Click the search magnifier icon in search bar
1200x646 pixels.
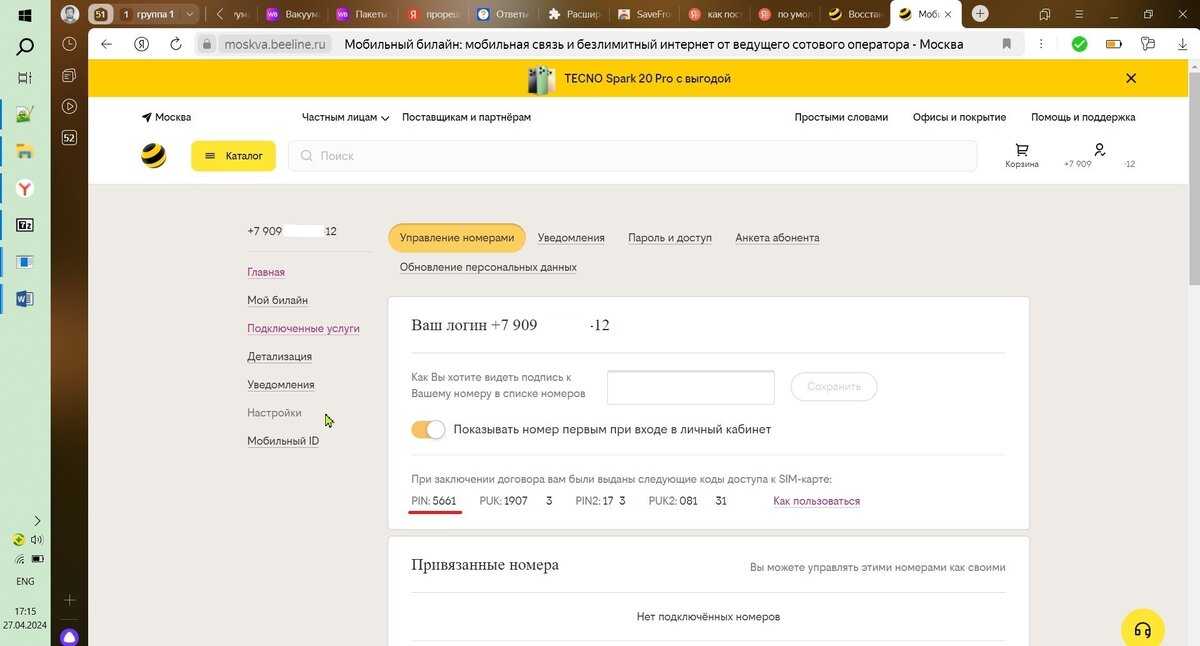click(305, 156)
